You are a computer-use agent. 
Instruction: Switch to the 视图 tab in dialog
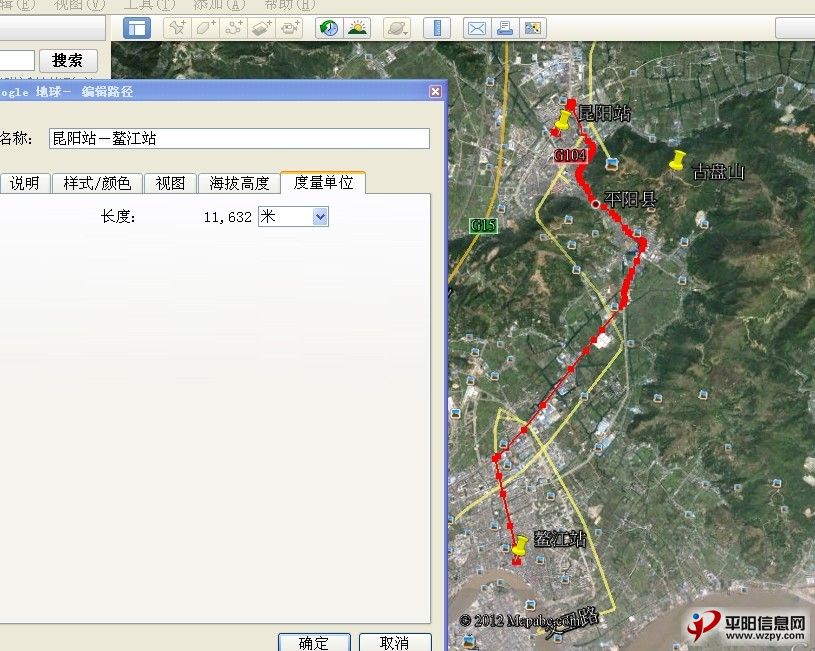tap(170, 183)
